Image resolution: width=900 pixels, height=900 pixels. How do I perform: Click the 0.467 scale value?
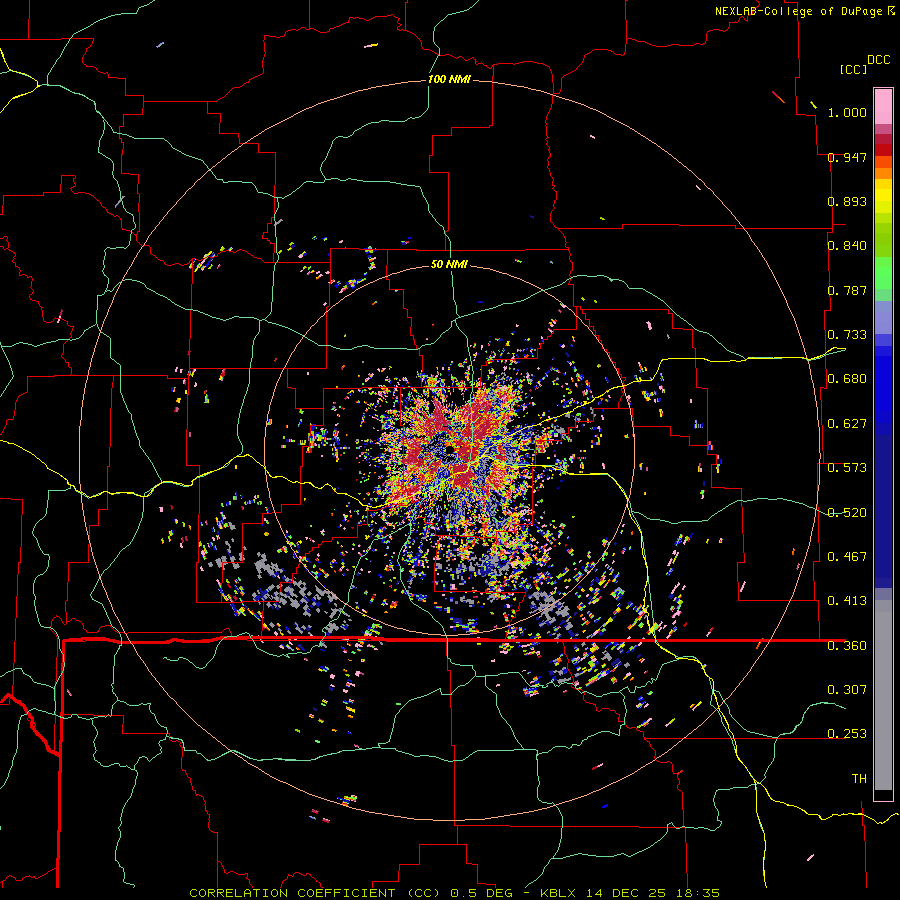[847, 557]
